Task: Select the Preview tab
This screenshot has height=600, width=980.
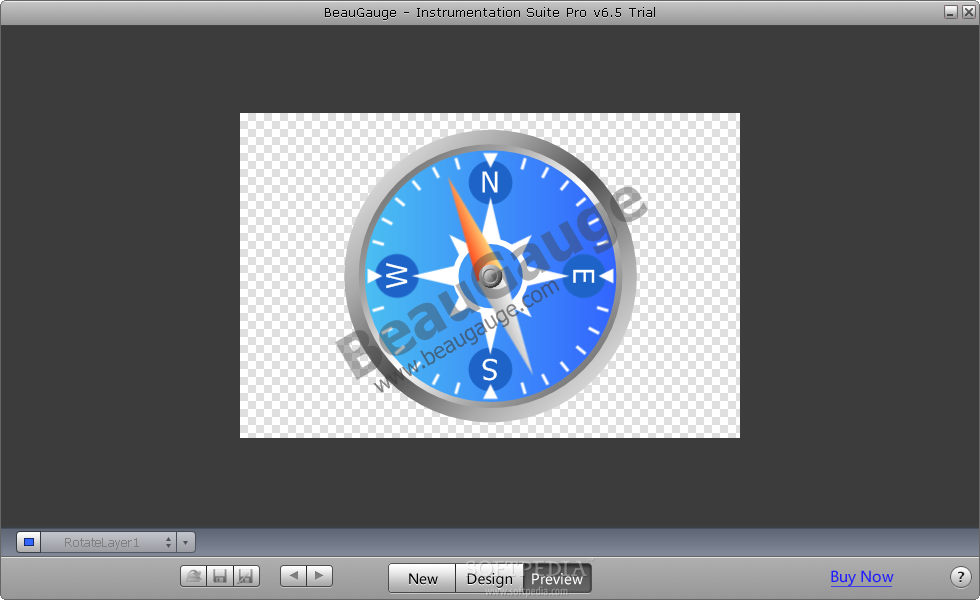Action: [x=557, y=578]
